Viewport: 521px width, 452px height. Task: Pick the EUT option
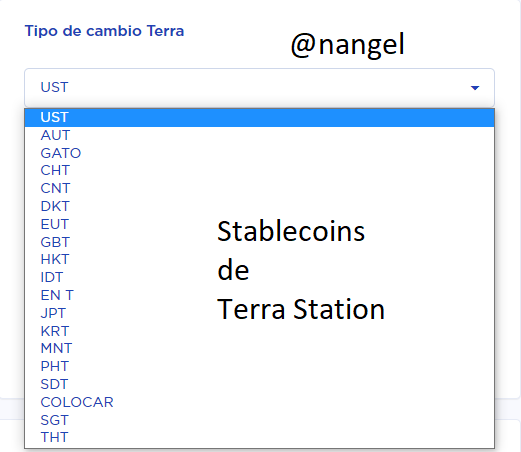coord(259,224)
